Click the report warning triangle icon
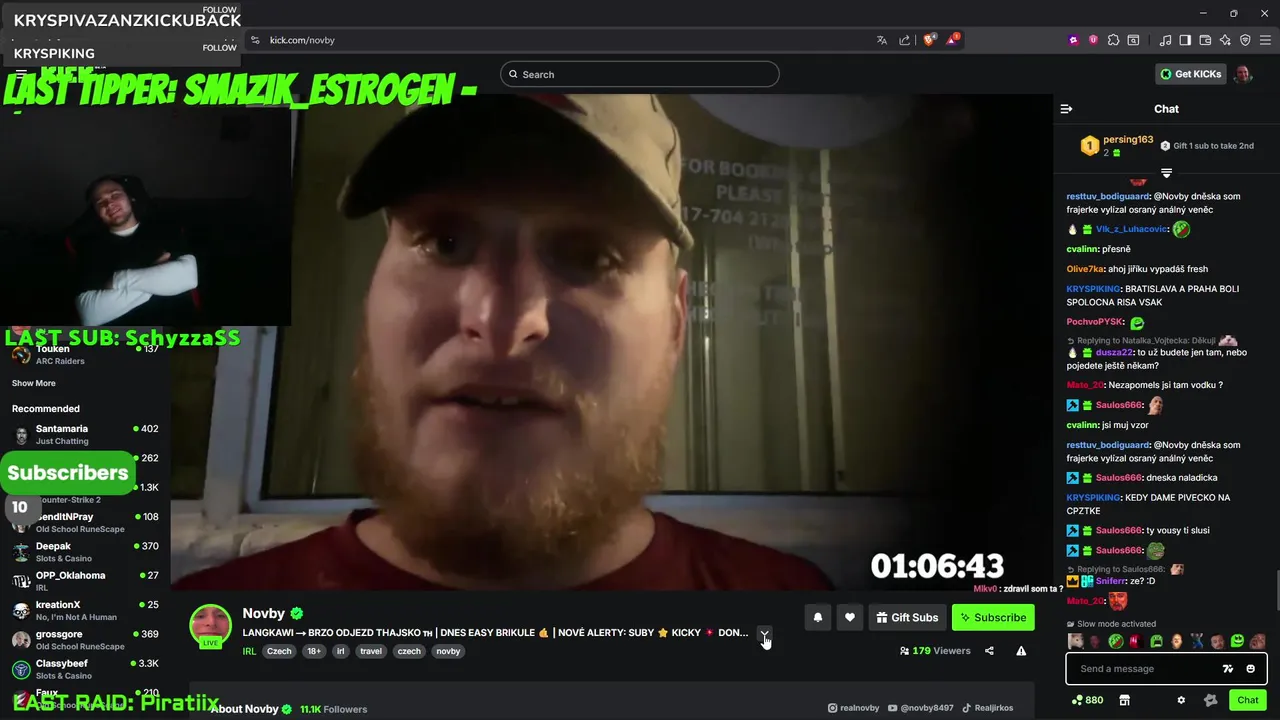This screenshot has height=720, width=1280. [1021, 651]
